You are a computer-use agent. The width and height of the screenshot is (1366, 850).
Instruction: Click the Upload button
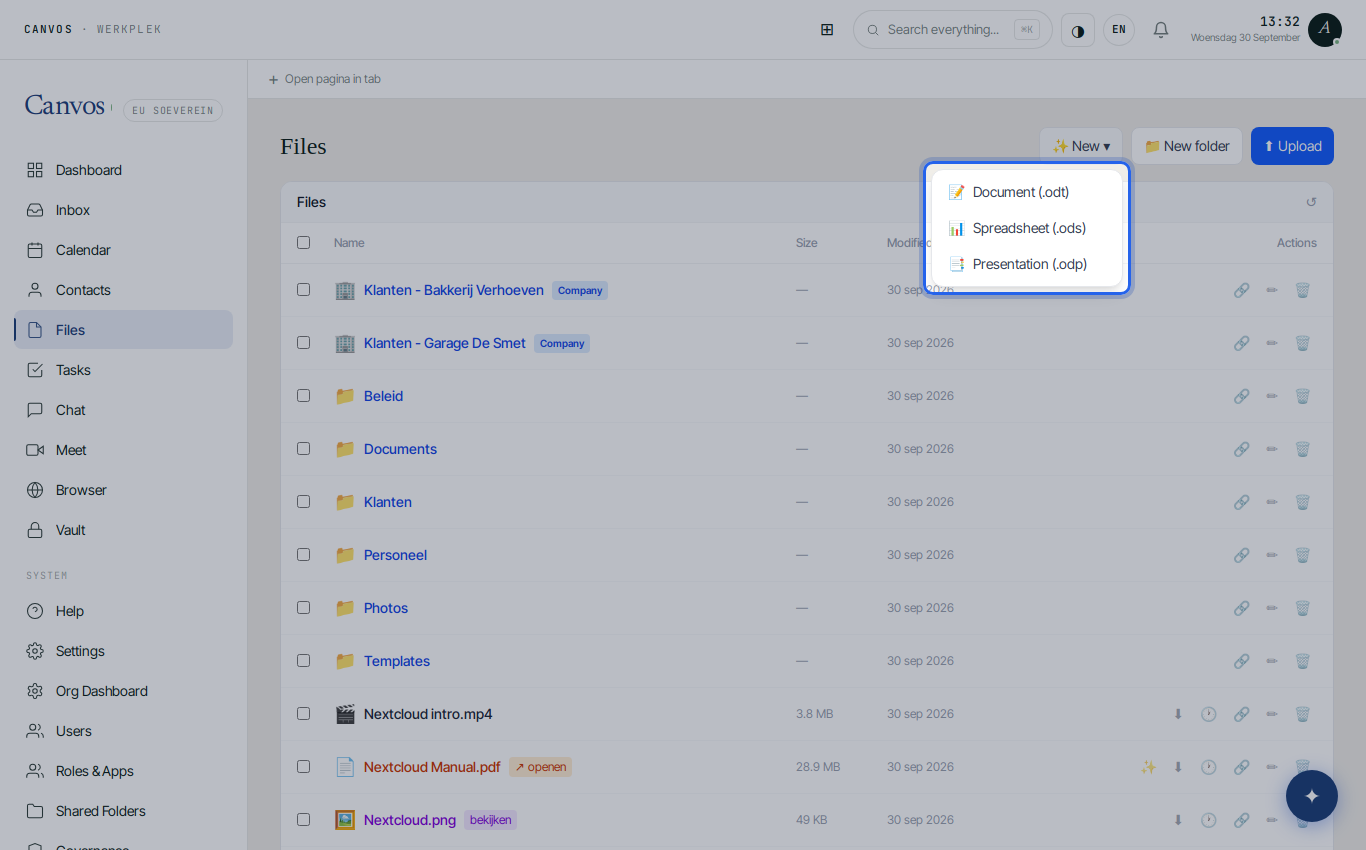tap(1292, 146)
